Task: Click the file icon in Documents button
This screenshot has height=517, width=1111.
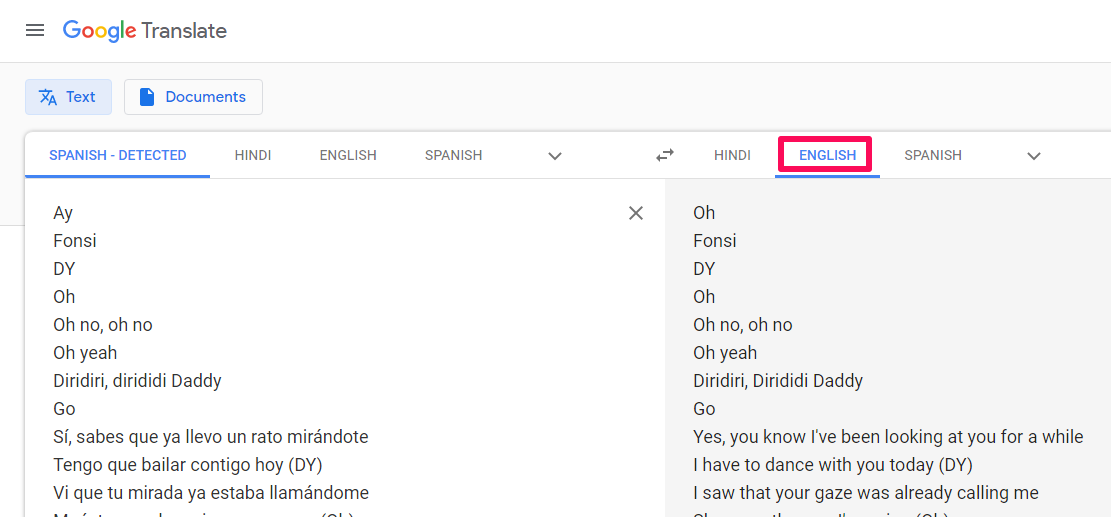Action: [147, 97]
